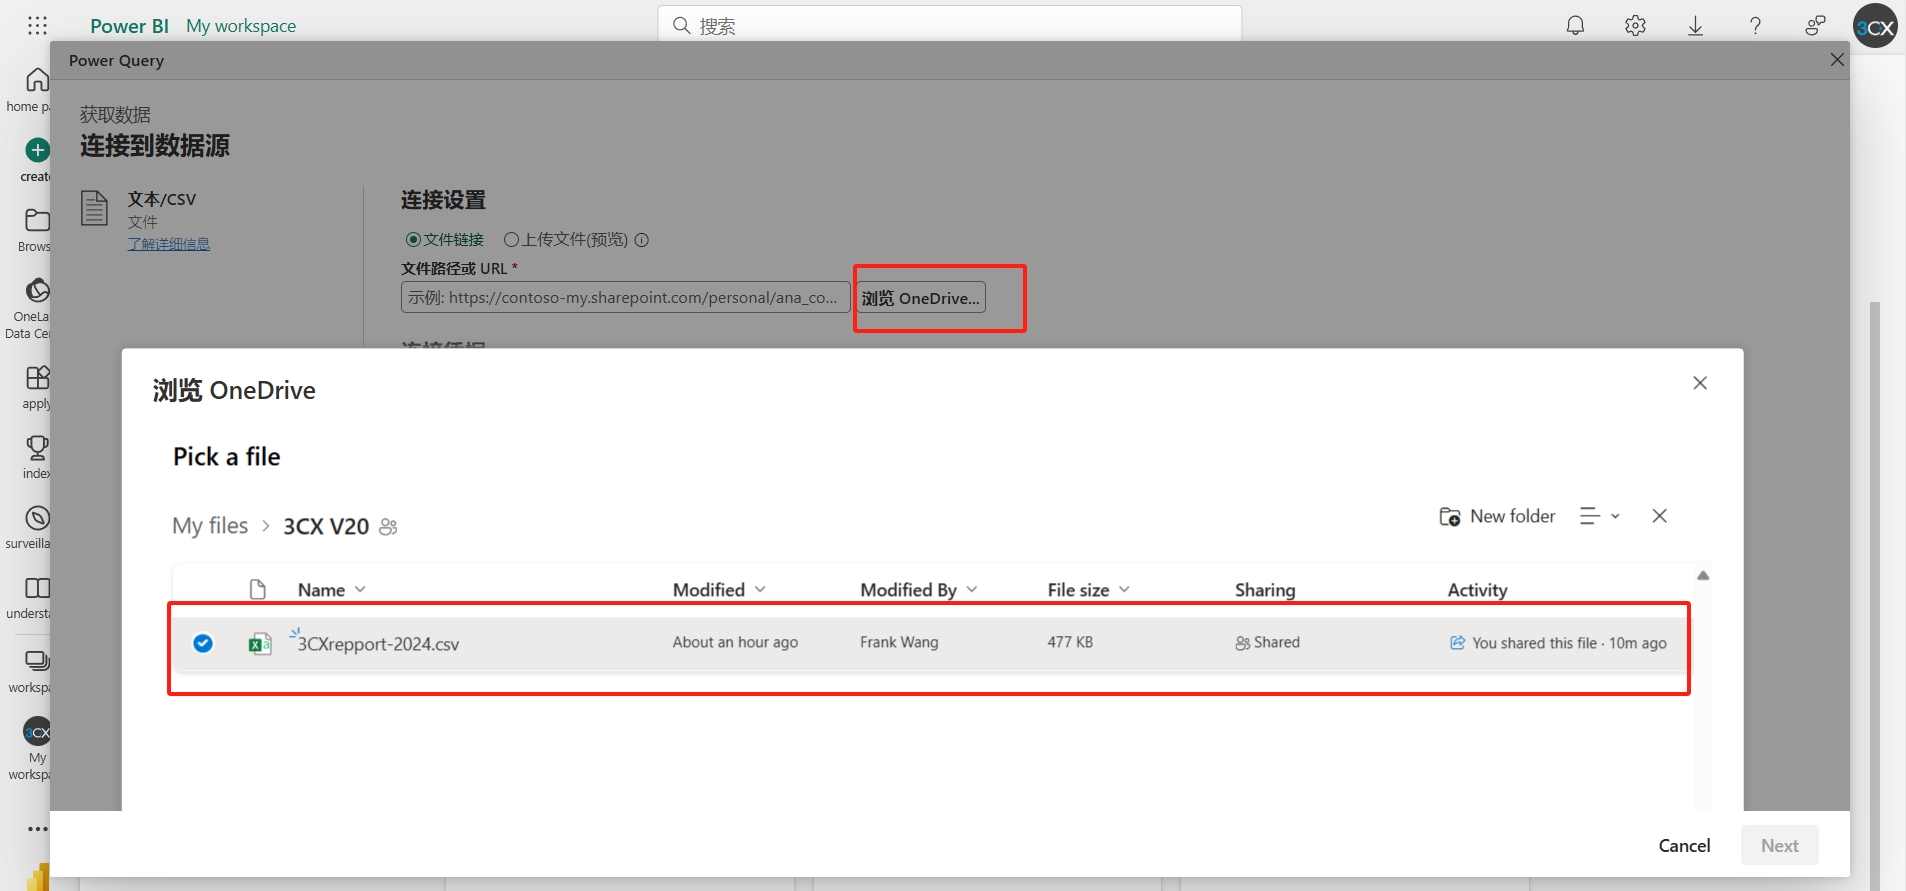Navigate to My files breadcrumb

210,526
